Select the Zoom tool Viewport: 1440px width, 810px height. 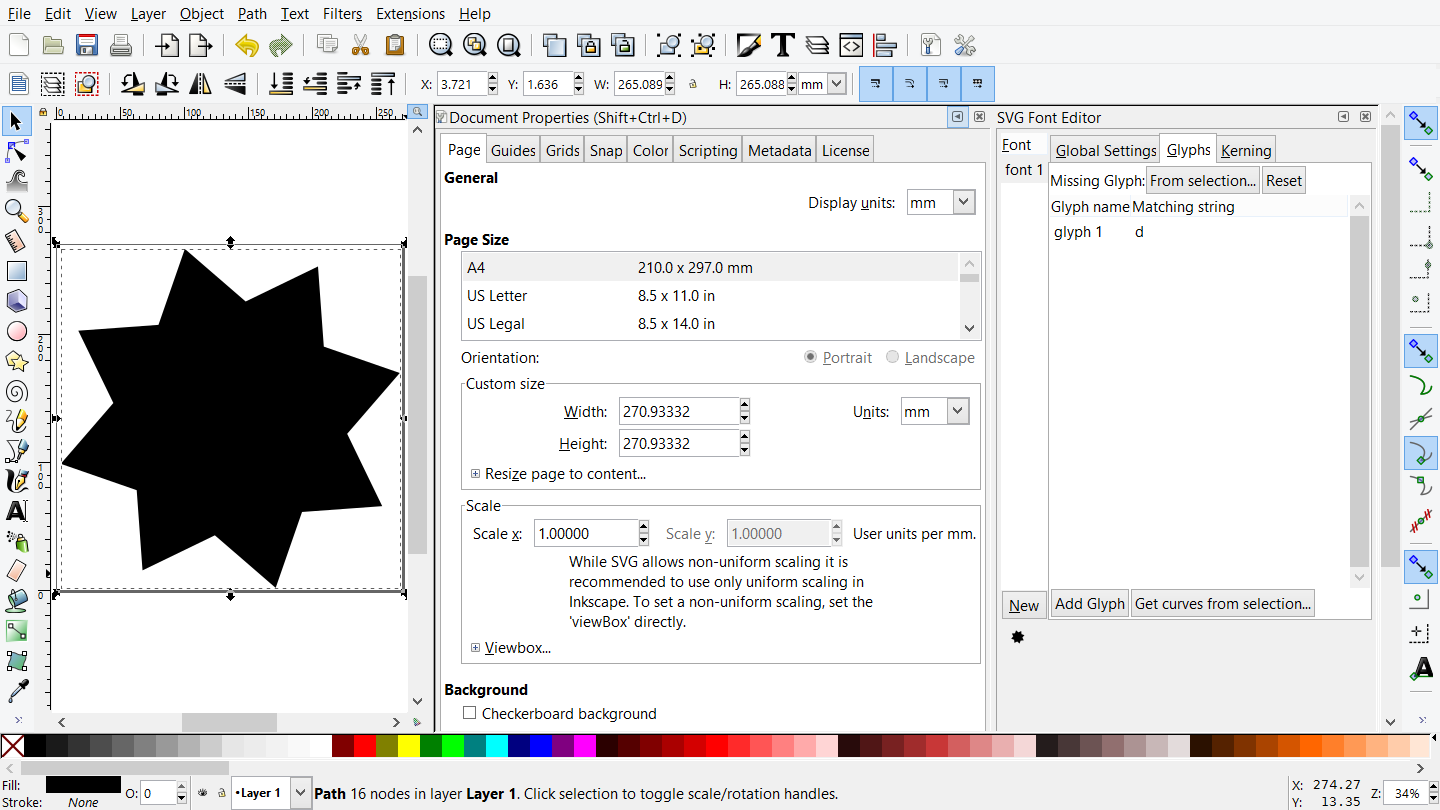(x=18, y=211)
